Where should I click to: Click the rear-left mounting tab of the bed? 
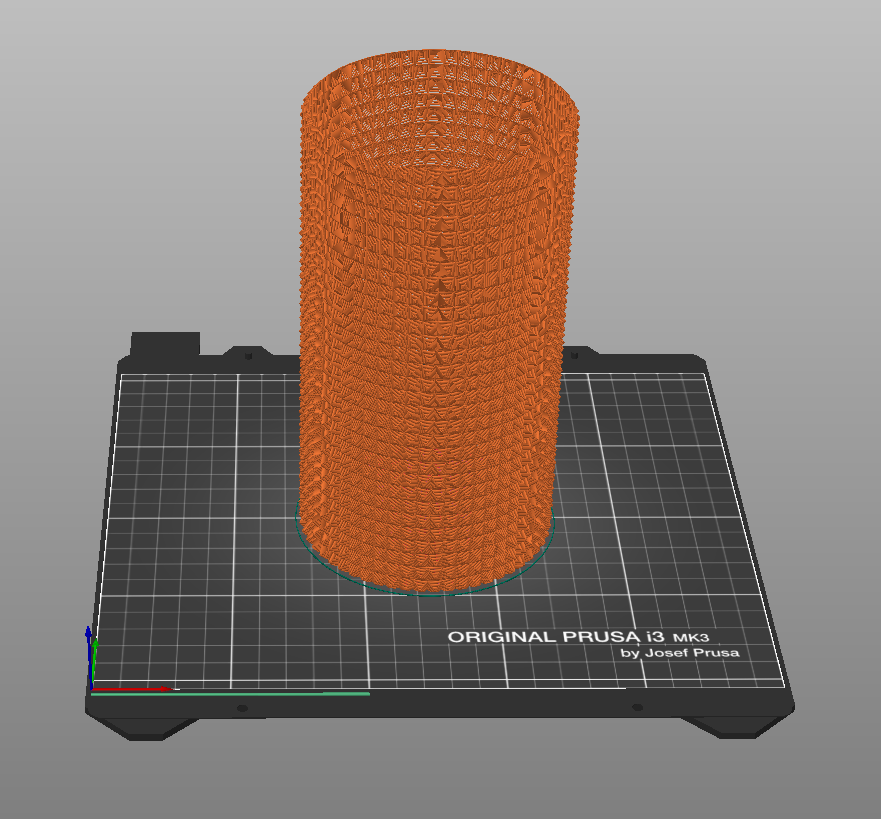click(x=247, y=353)
